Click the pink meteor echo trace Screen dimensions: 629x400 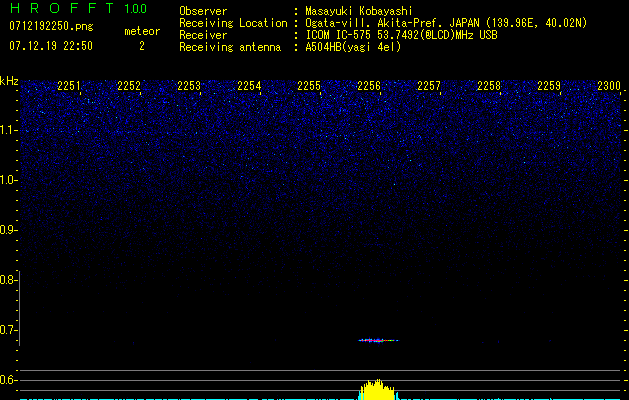tap(375, 341)
